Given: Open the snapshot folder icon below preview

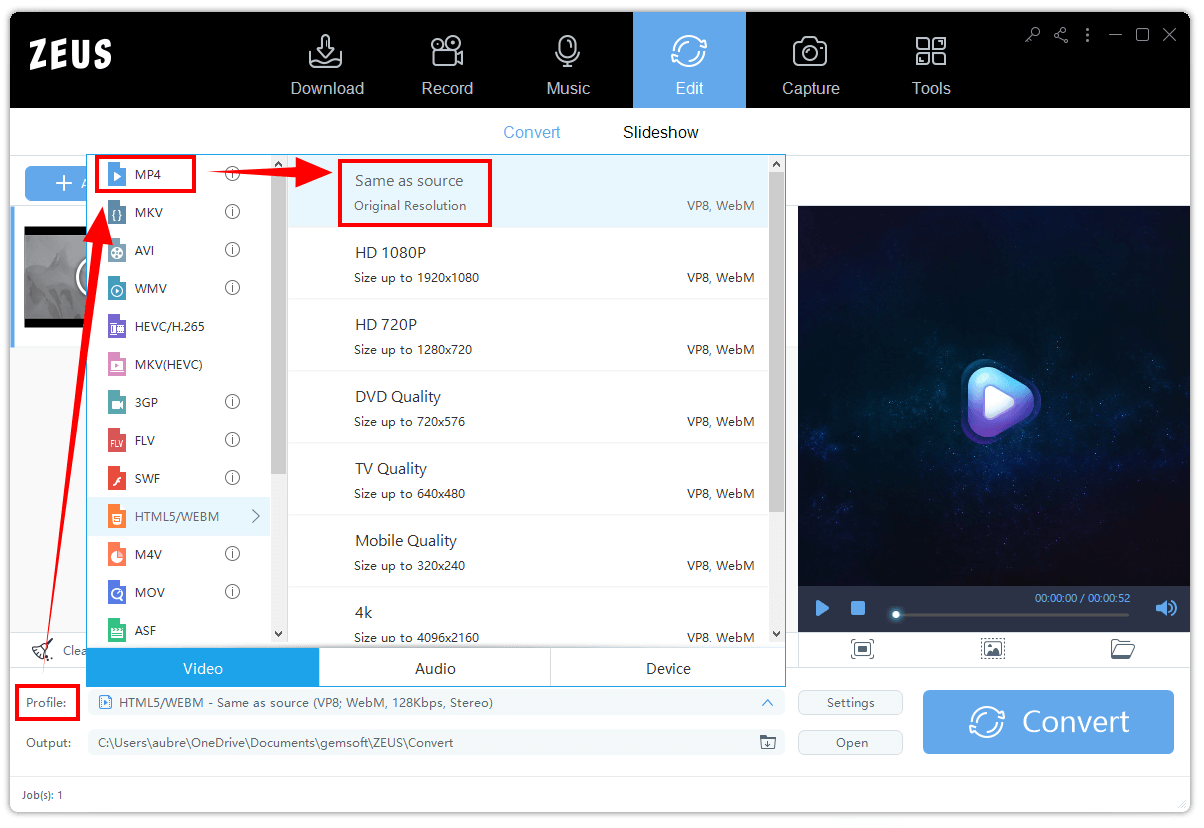Looking at the screenshot, I should (1123, 649).
